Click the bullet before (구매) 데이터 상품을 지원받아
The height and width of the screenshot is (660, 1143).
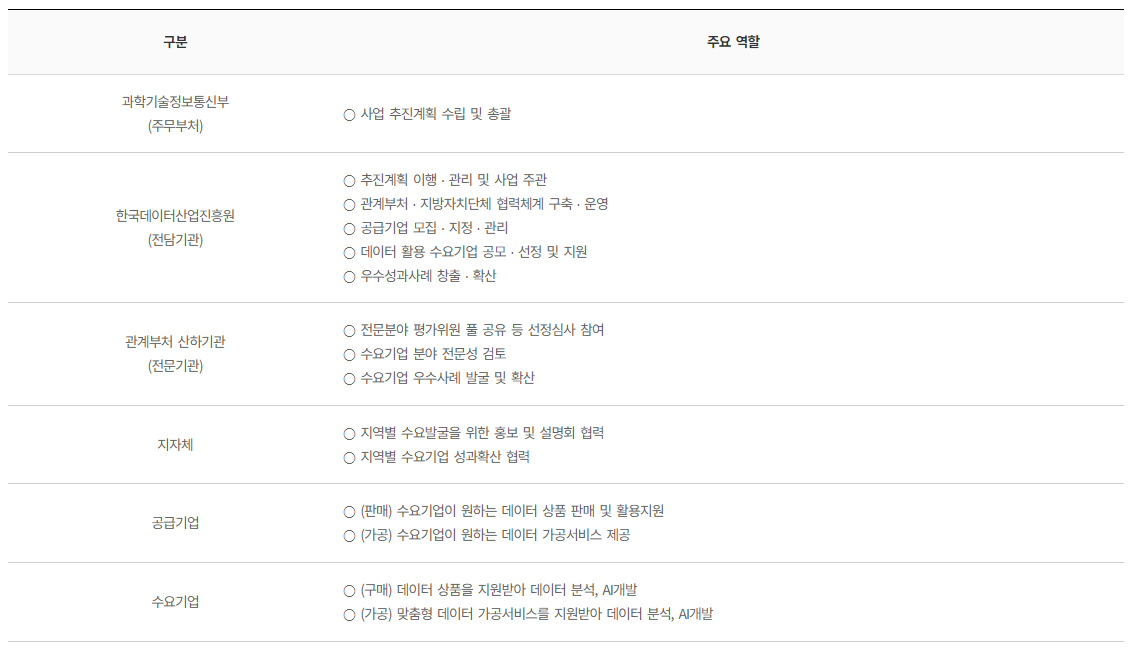(x=349, y=590)
